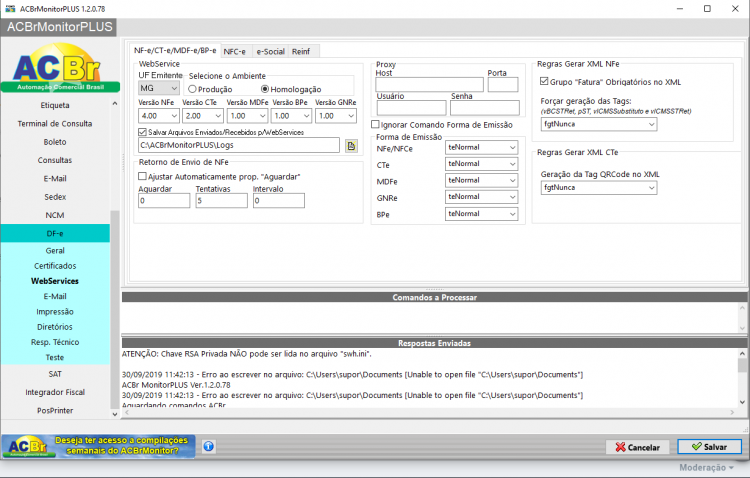Open the Versão MDFe dropdown
Screen dimensions: 750x478
tap(247, 116)
